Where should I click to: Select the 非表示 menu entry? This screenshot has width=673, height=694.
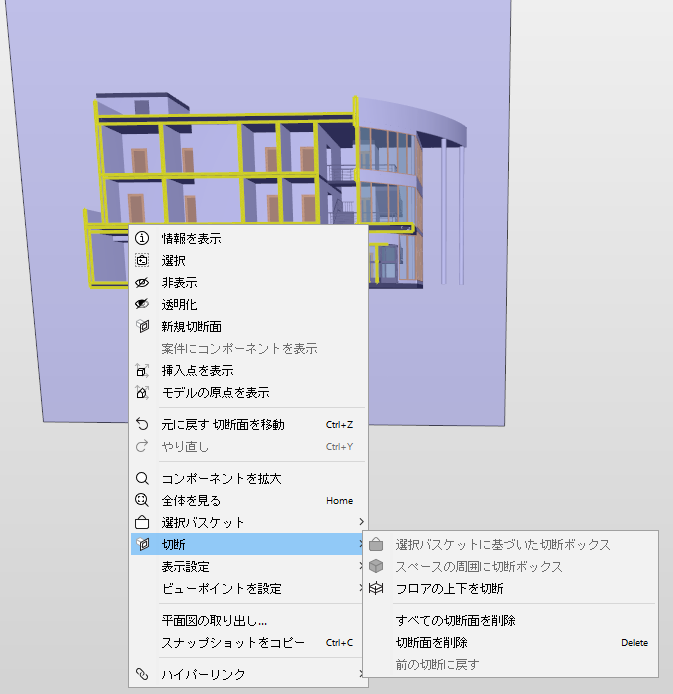pos(249,282)
